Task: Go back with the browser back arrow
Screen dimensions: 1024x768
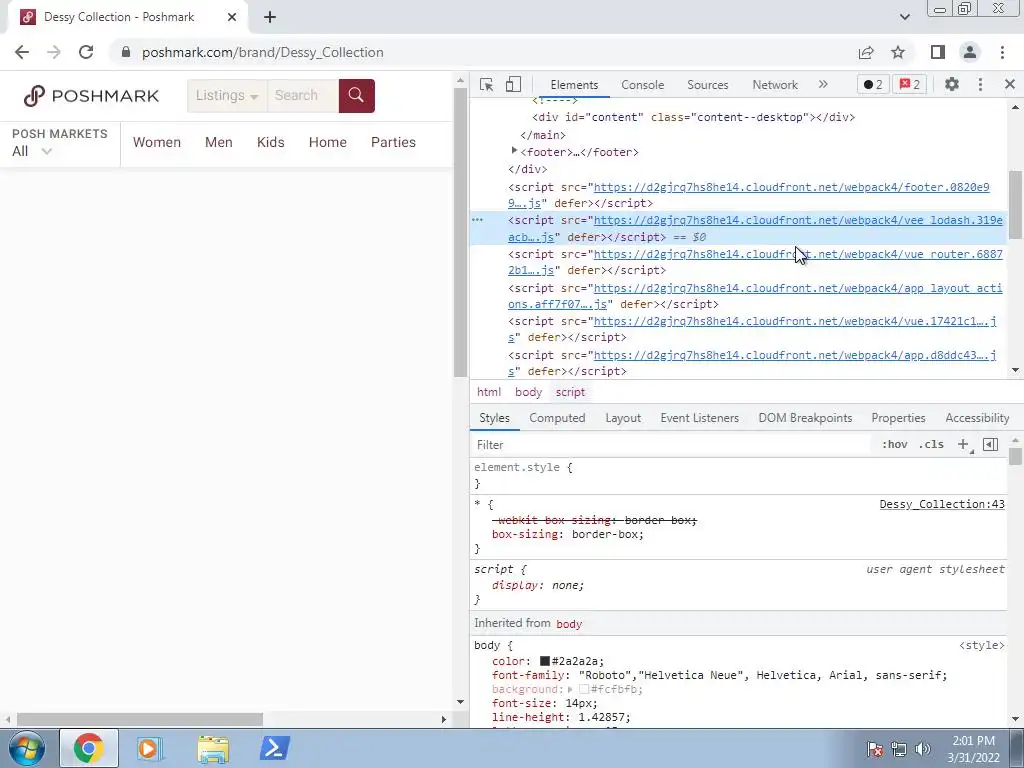Action: (22, 52)
